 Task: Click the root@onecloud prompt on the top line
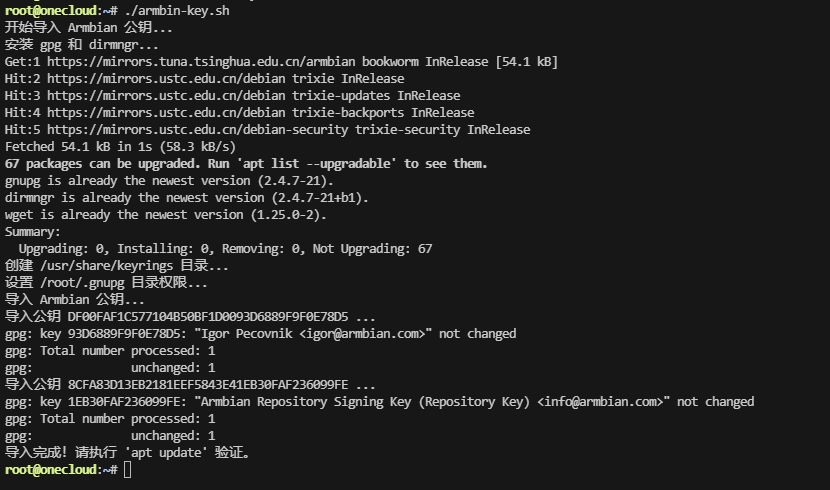(x=51, y=11)
